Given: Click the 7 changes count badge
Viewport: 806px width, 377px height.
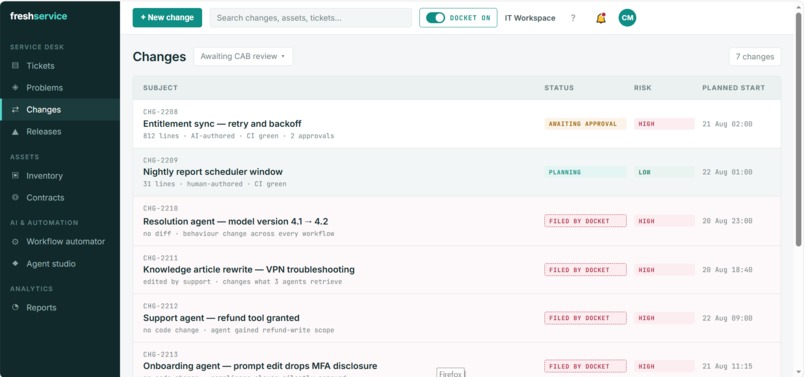Looking at the screenshot, I should [755, 57].
